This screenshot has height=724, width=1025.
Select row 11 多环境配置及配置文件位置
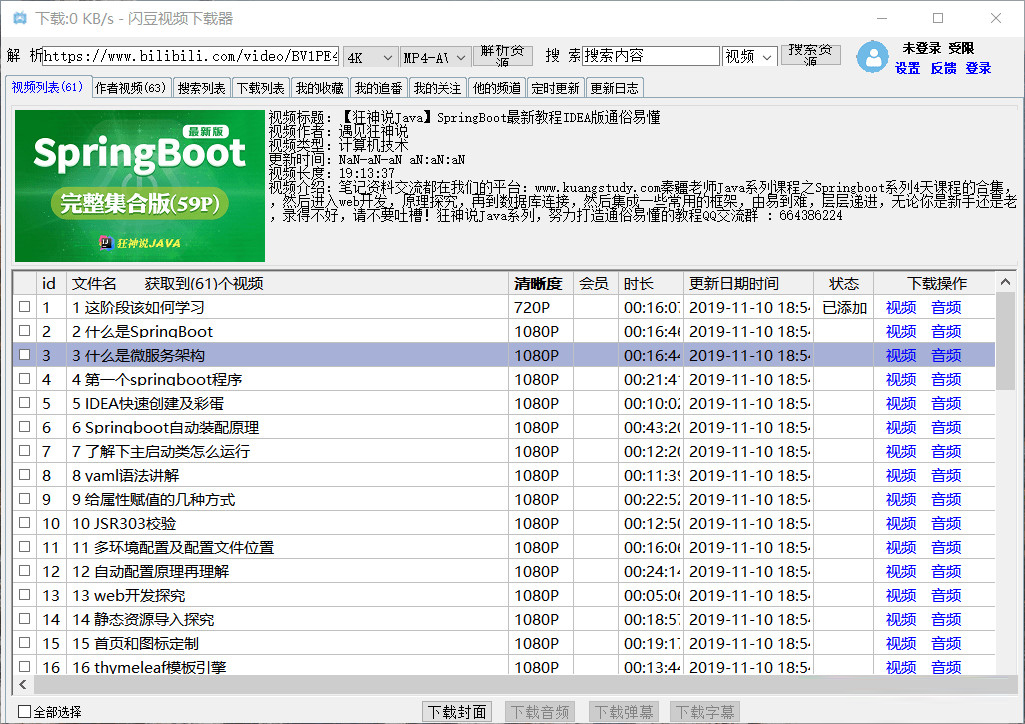pyautogui.click(x=503, y=547)
